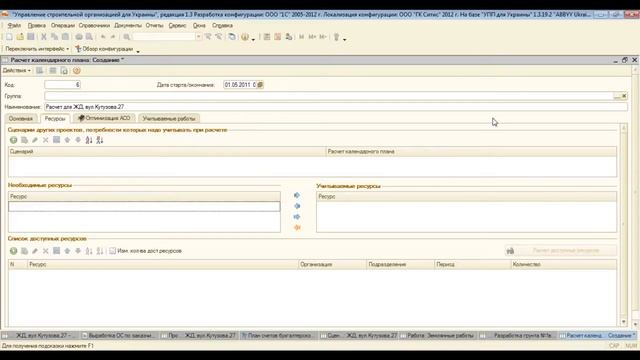Open the select button of Группа field
This screenshot has height=360, width=640.
[x=617, y=96]
